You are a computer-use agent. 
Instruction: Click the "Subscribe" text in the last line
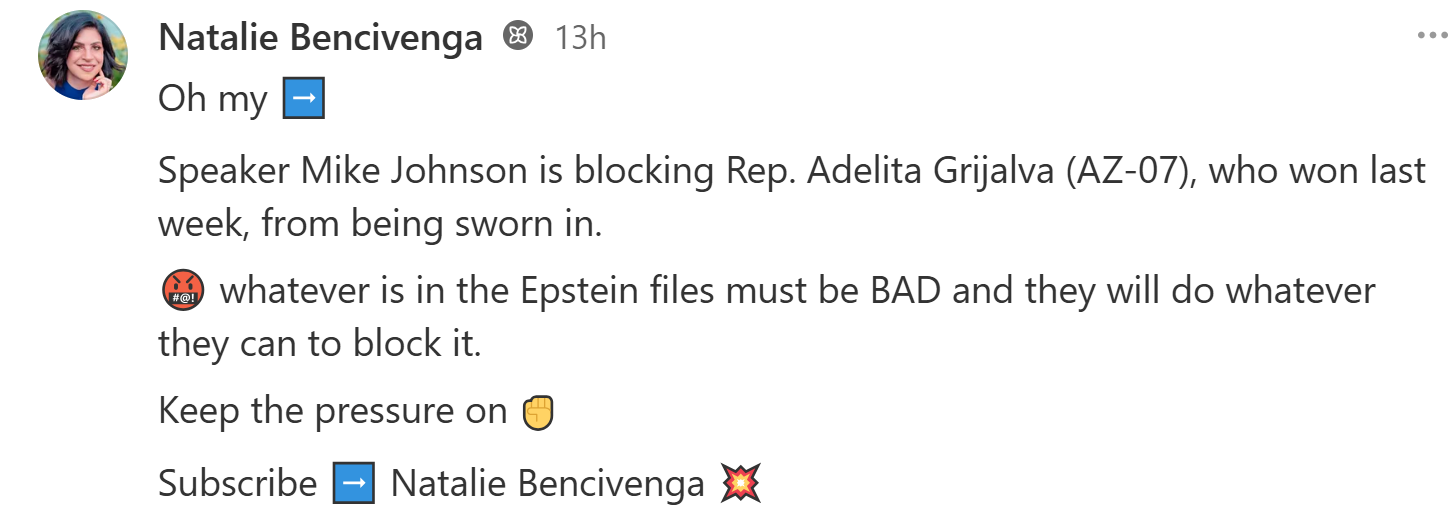coord(237,484)
